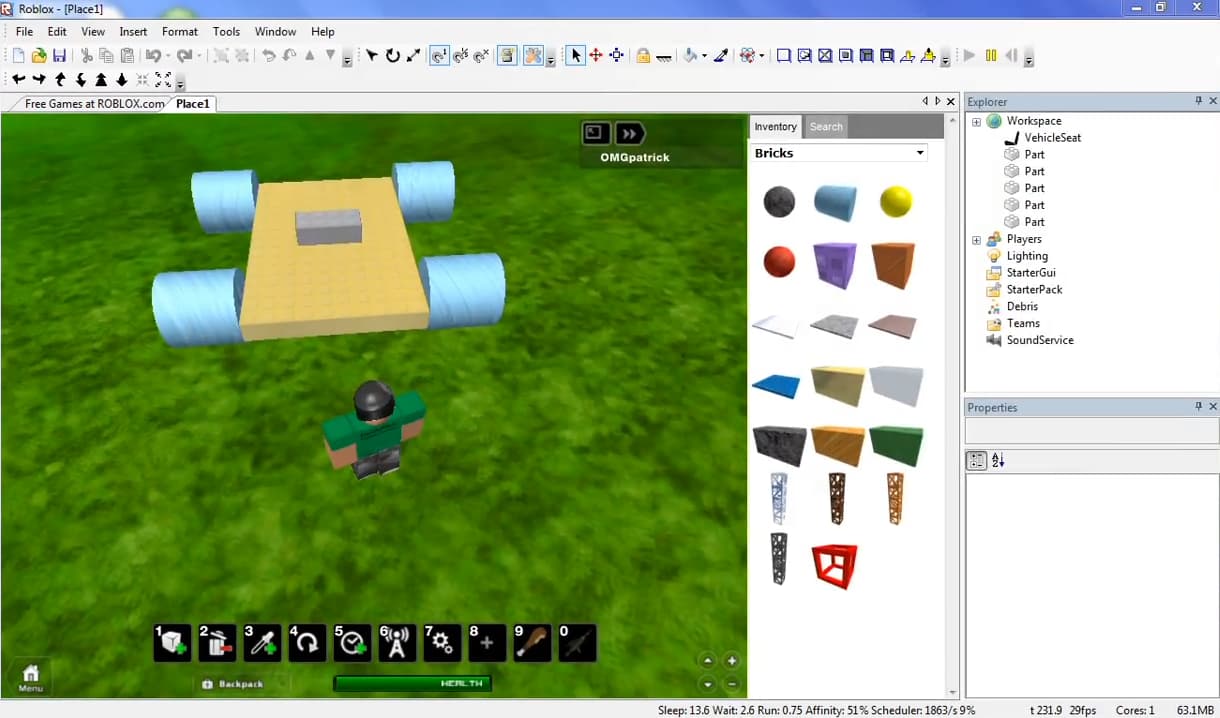Select hotbar slot 7 gears tool
The width and height of the screenshot is (1220, 718).
[x=443, y=642]
